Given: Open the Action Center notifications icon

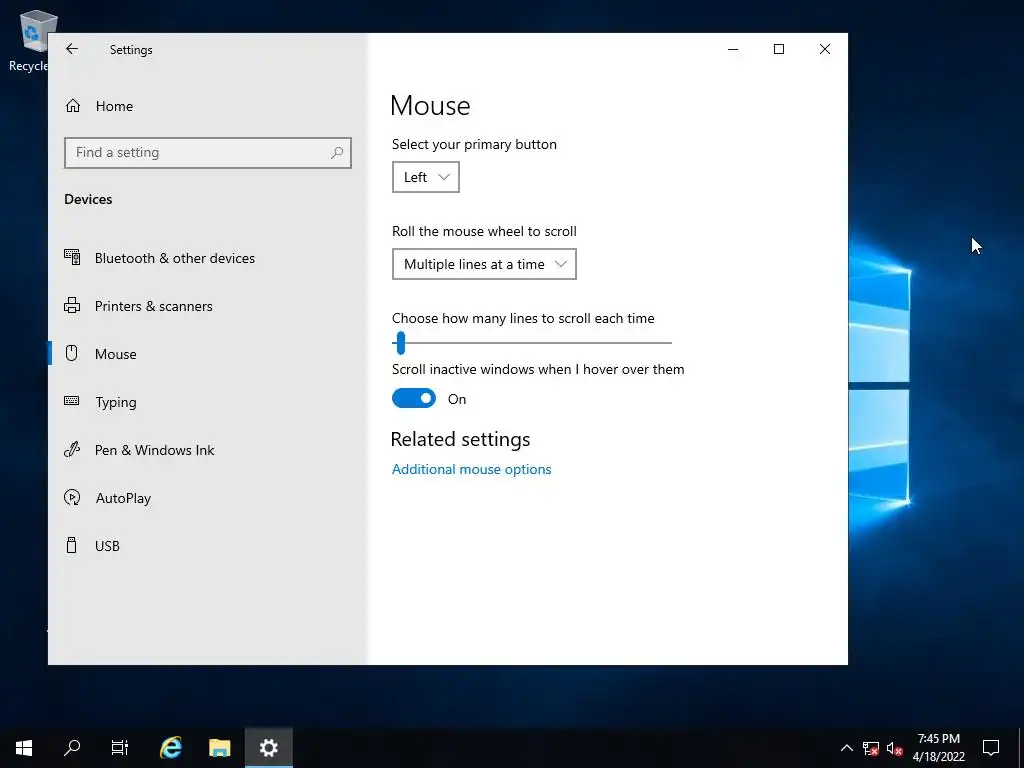Looking at the screenshot, I should (x=991, y=748).
